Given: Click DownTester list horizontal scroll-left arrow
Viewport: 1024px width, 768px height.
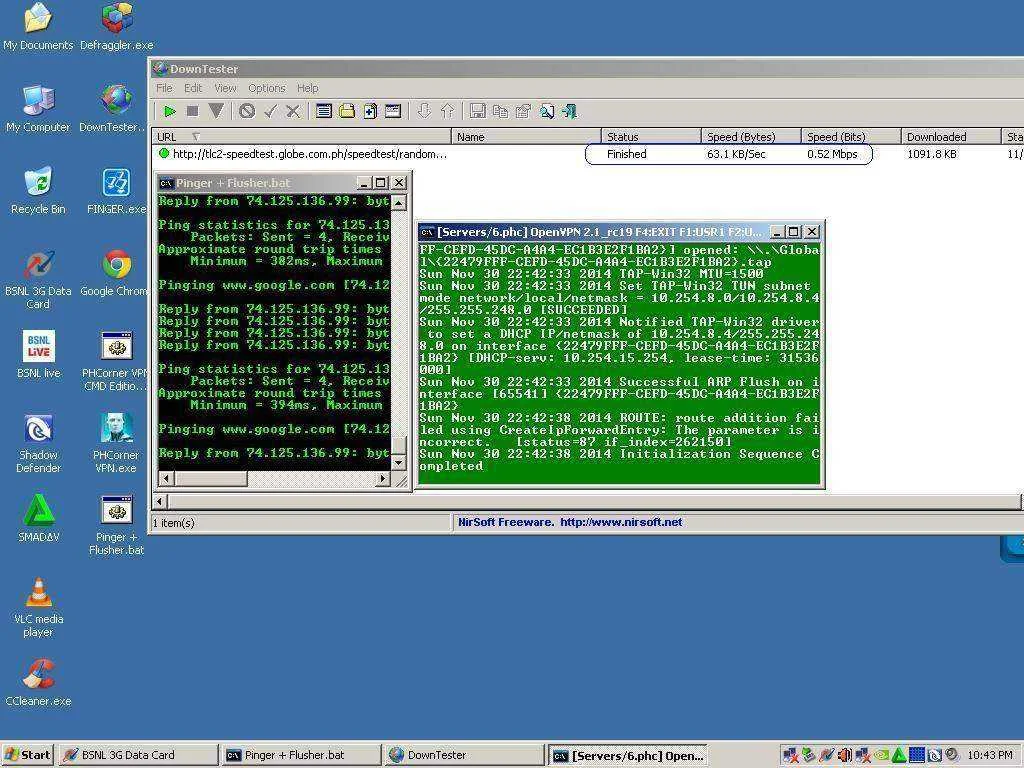Looking at the screenshot, I should click(x=160, y=502).
